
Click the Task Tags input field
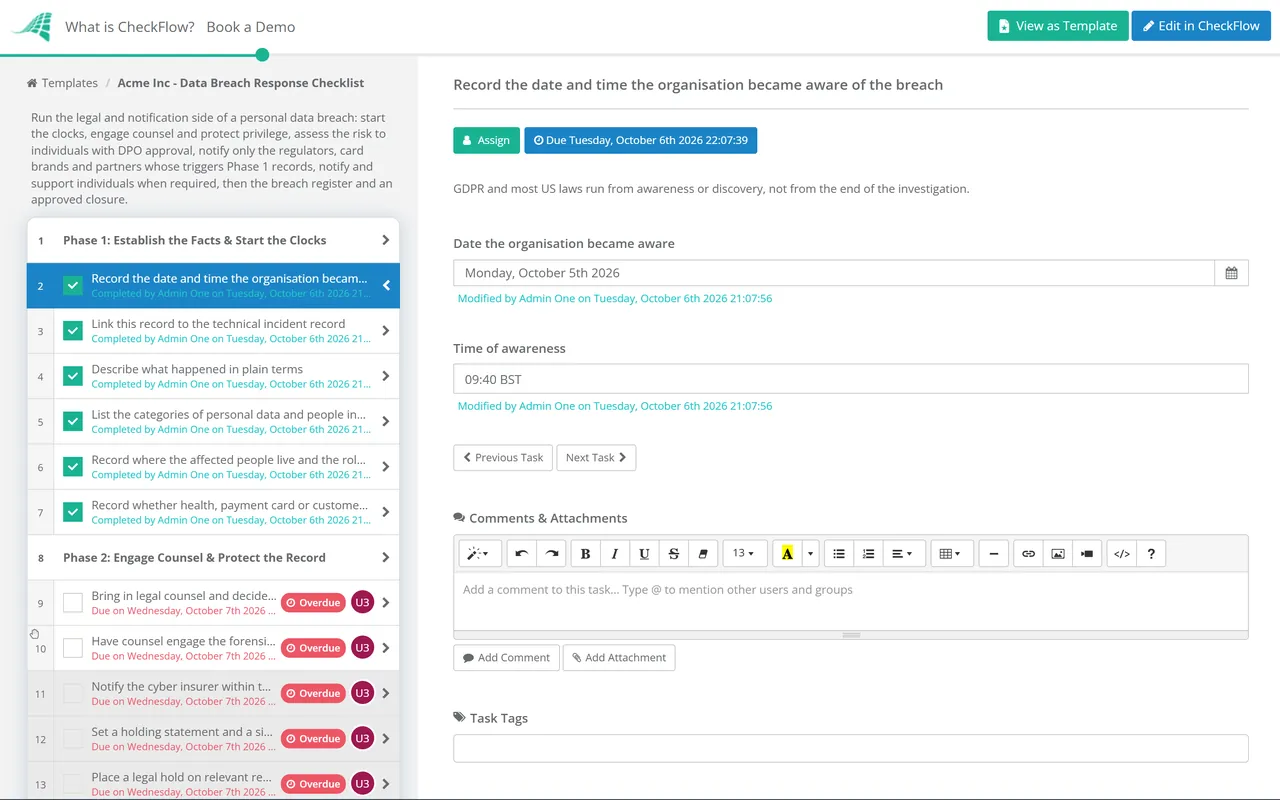[x=851, y=748]
